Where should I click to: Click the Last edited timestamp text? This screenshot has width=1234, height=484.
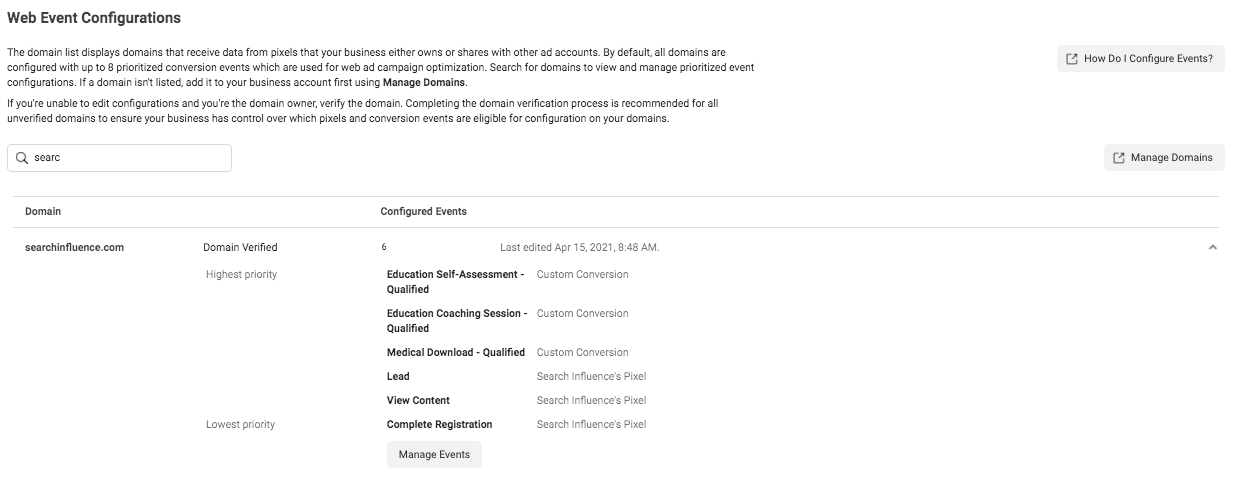[579, 247]
